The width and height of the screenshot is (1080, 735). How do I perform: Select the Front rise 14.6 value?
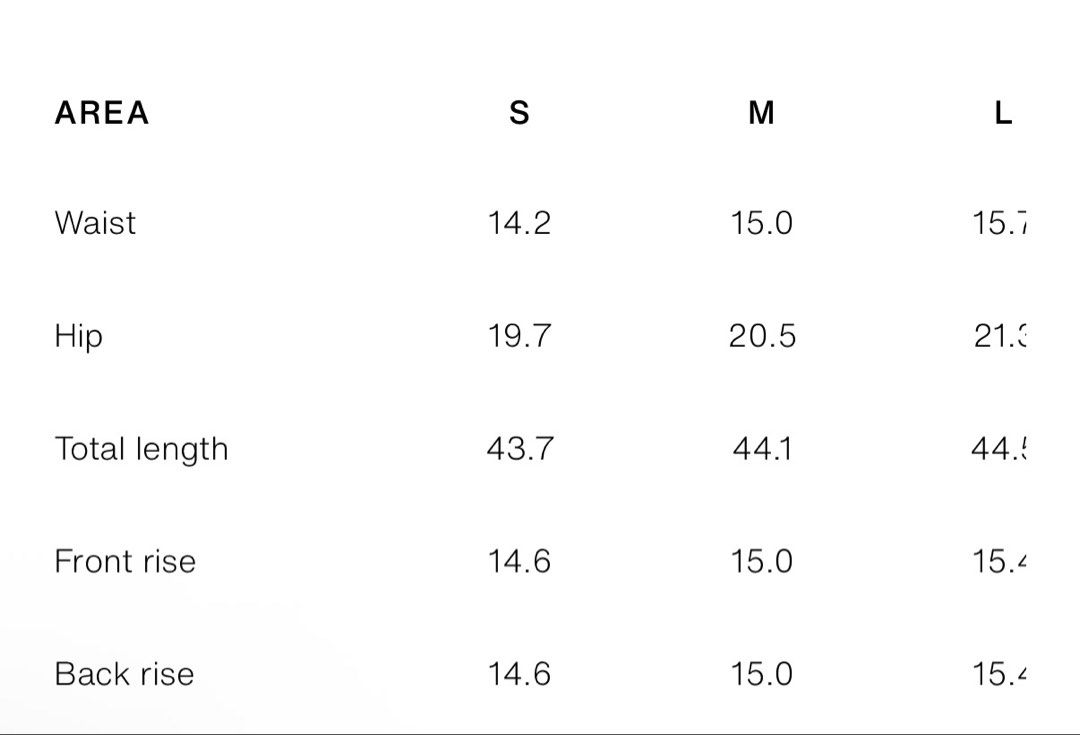[x=519, y=561]
